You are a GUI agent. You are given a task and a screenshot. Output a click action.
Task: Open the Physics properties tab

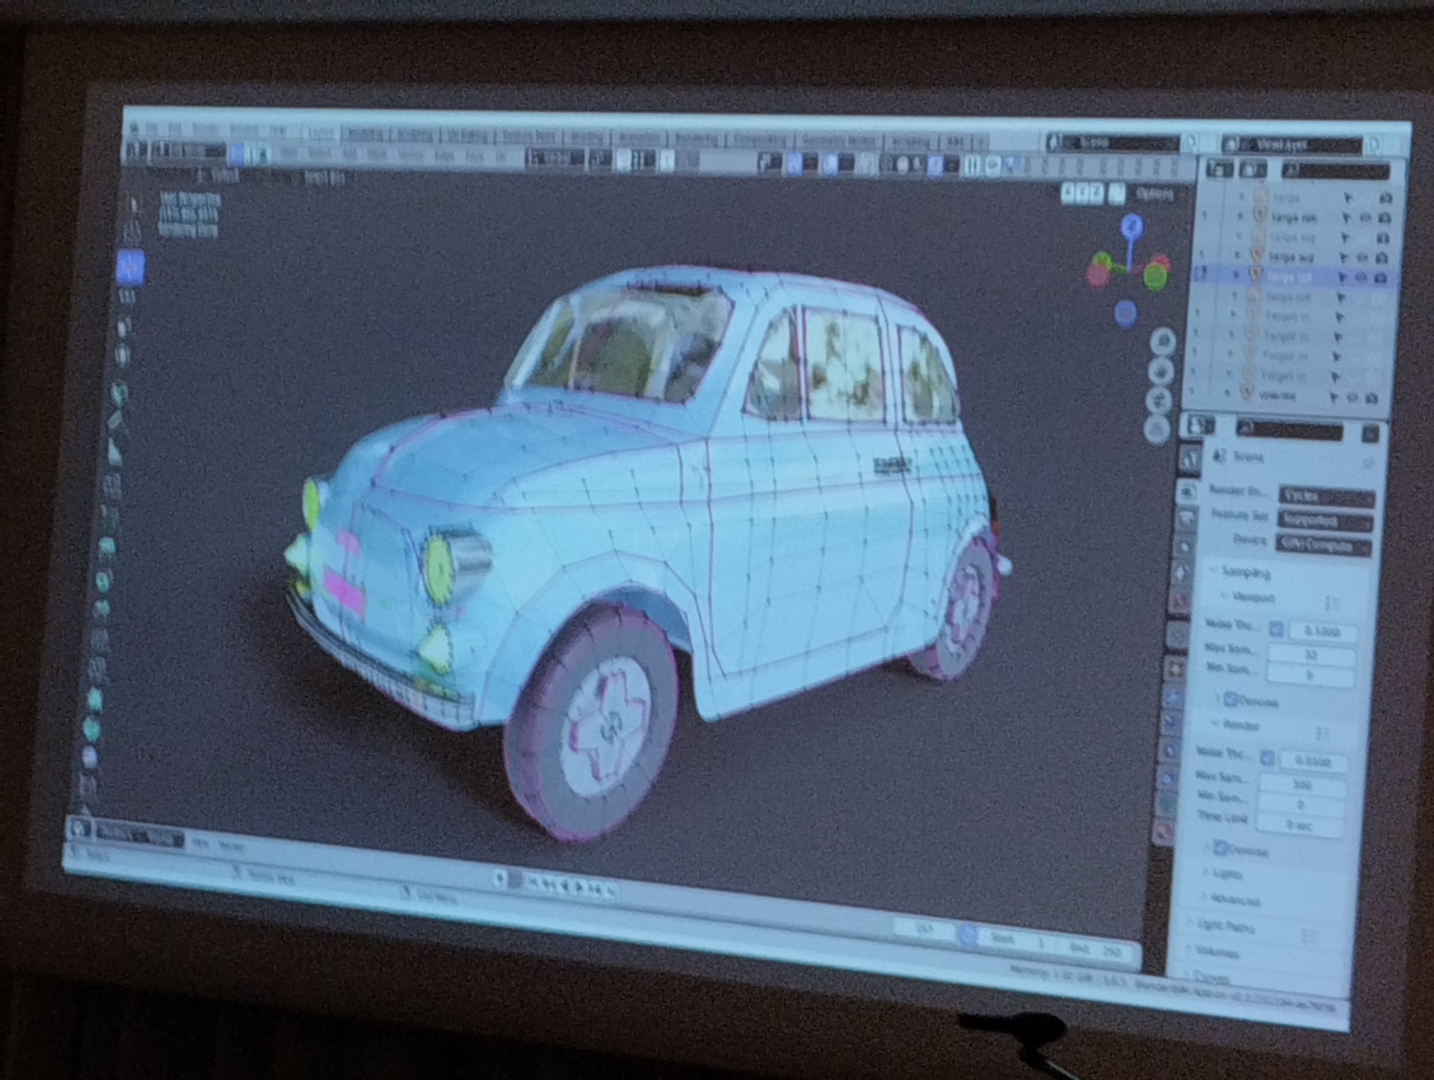click(1170, 748)
